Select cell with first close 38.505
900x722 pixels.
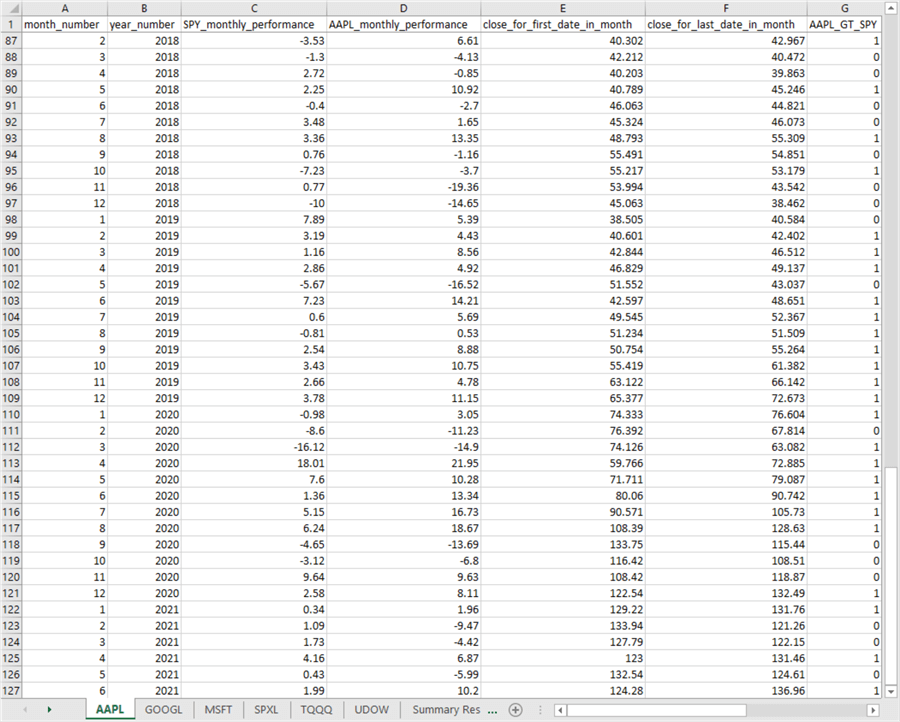click(562, 219)
